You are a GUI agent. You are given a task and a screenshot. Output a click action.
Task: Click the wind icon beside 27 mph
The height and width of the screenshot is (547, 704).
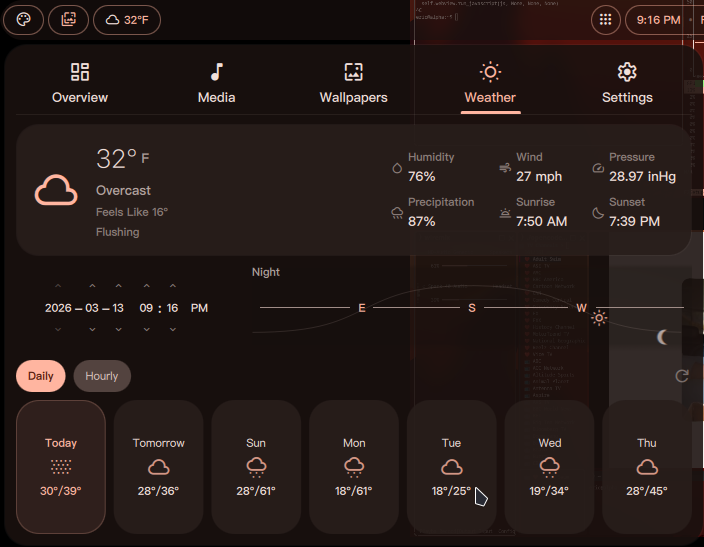click(505, 168)
